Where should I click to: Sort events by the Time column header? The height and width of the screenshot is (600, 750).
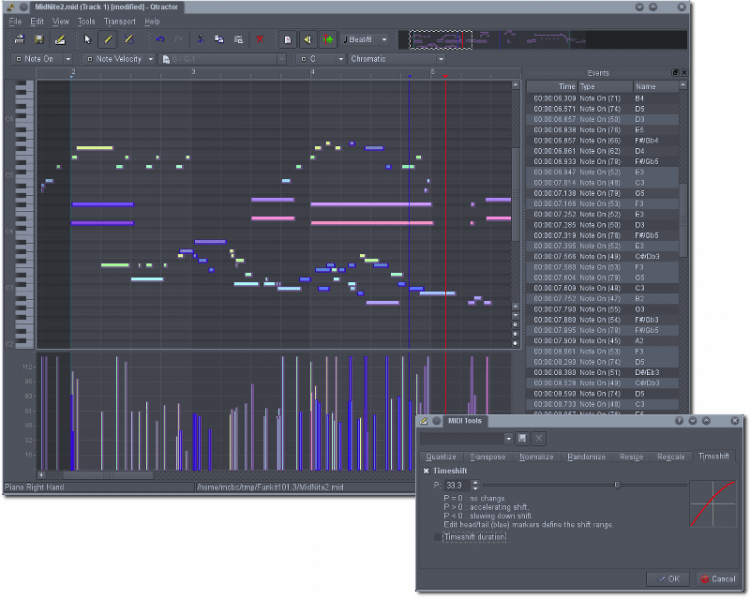(552, 87)
